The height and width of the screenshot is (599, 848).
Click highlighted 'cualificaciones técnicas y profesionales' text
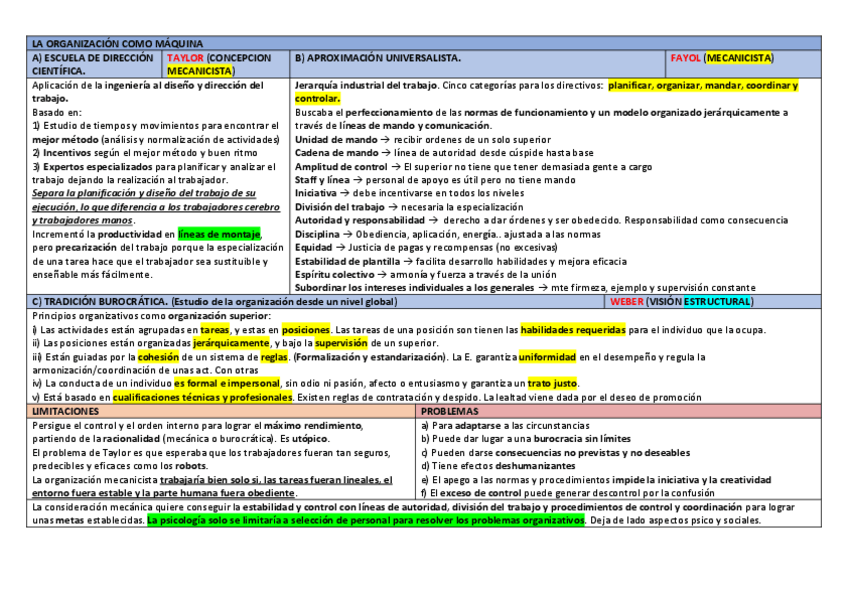tap(203, 397)
